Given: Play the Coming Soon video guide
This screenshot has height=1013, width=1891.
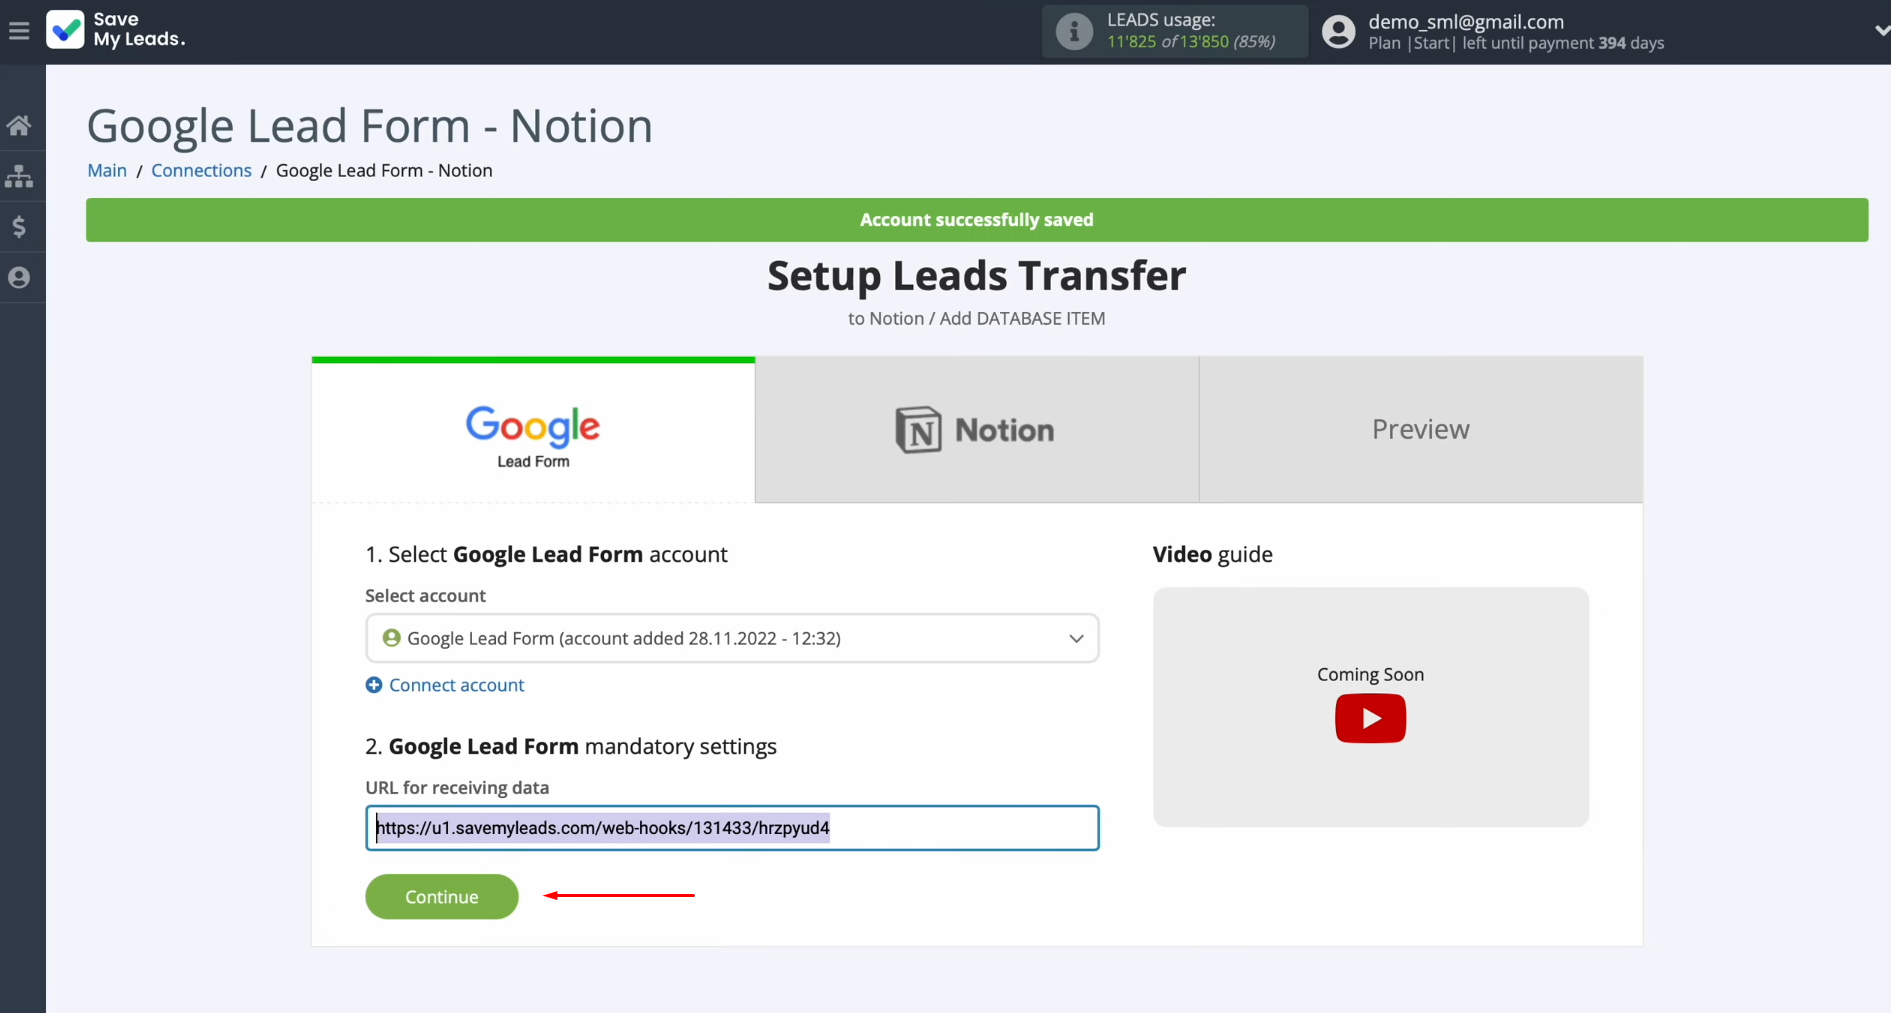Looking at the screenshot, I should click(1370, 718).
